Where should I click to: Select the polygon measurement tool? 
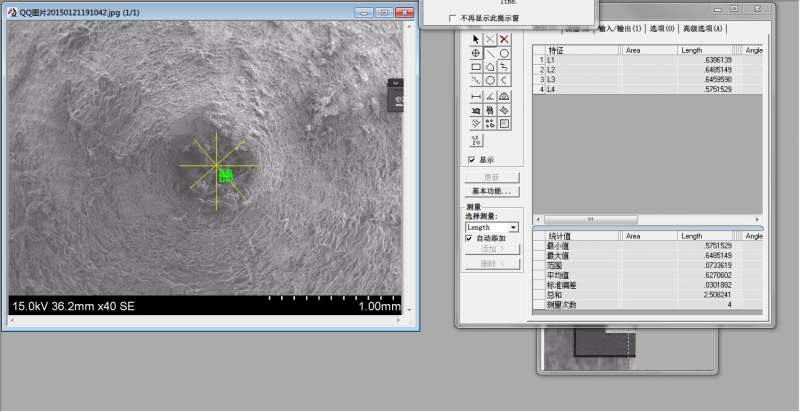click(490, 67)
